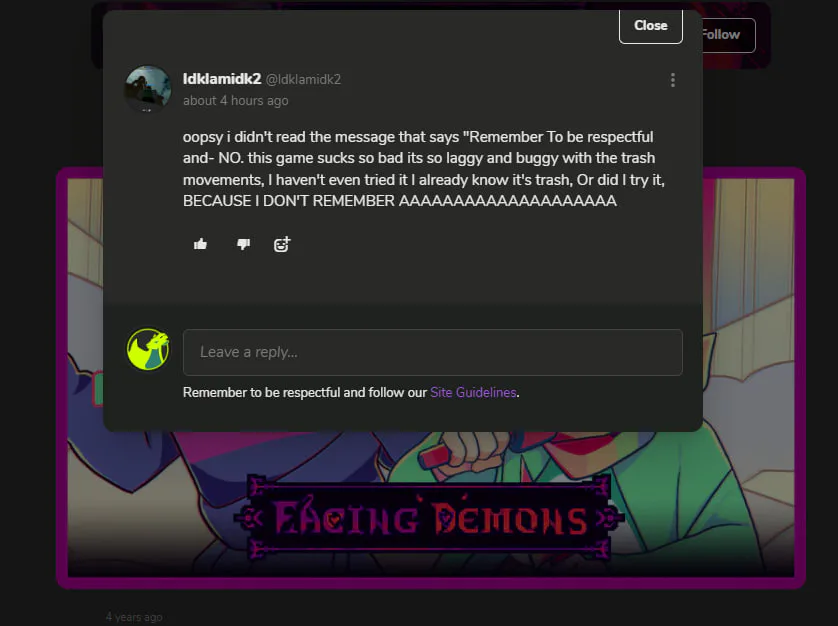838x626 pixels.
Task: Dislike the comment with thumbs down
Action: click(243, 244)
